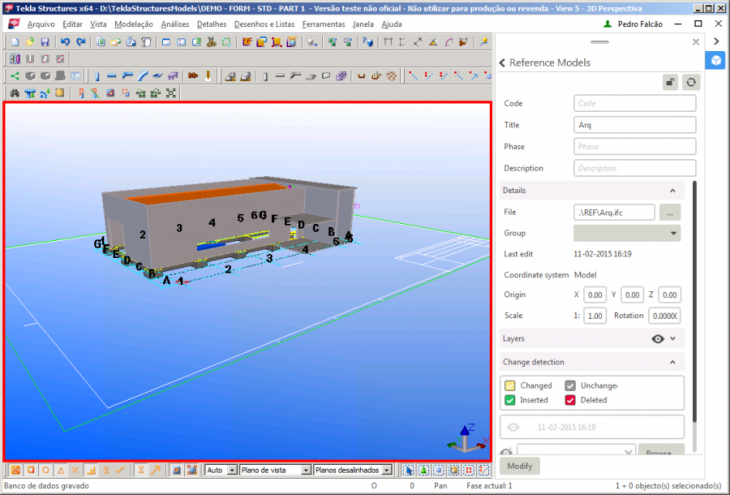The height and width of the screenshot is (495, 730).
Task: Click the Changed yellow color swatch
Action: click(510, 385)
